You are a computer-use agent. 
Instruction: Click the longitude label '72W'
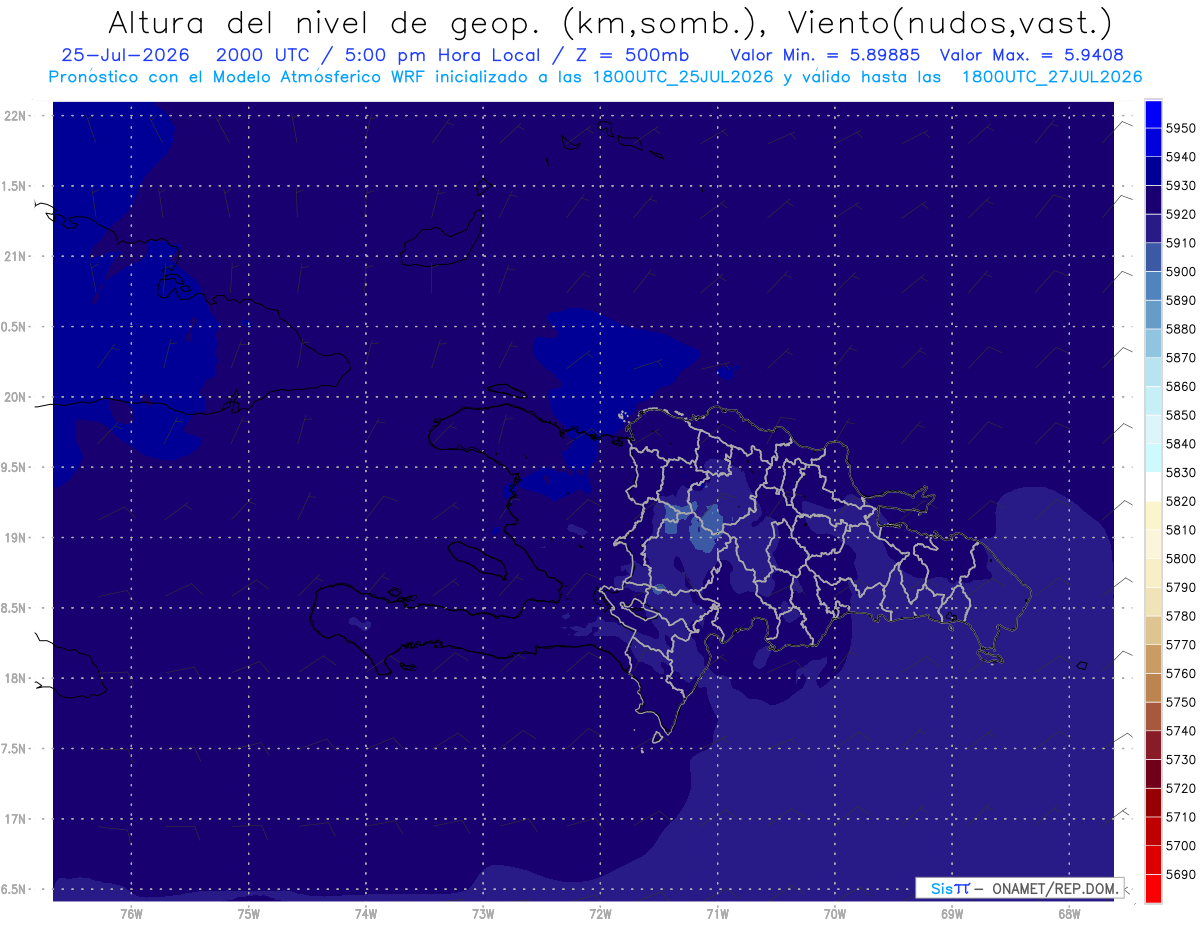pos(601,913)
